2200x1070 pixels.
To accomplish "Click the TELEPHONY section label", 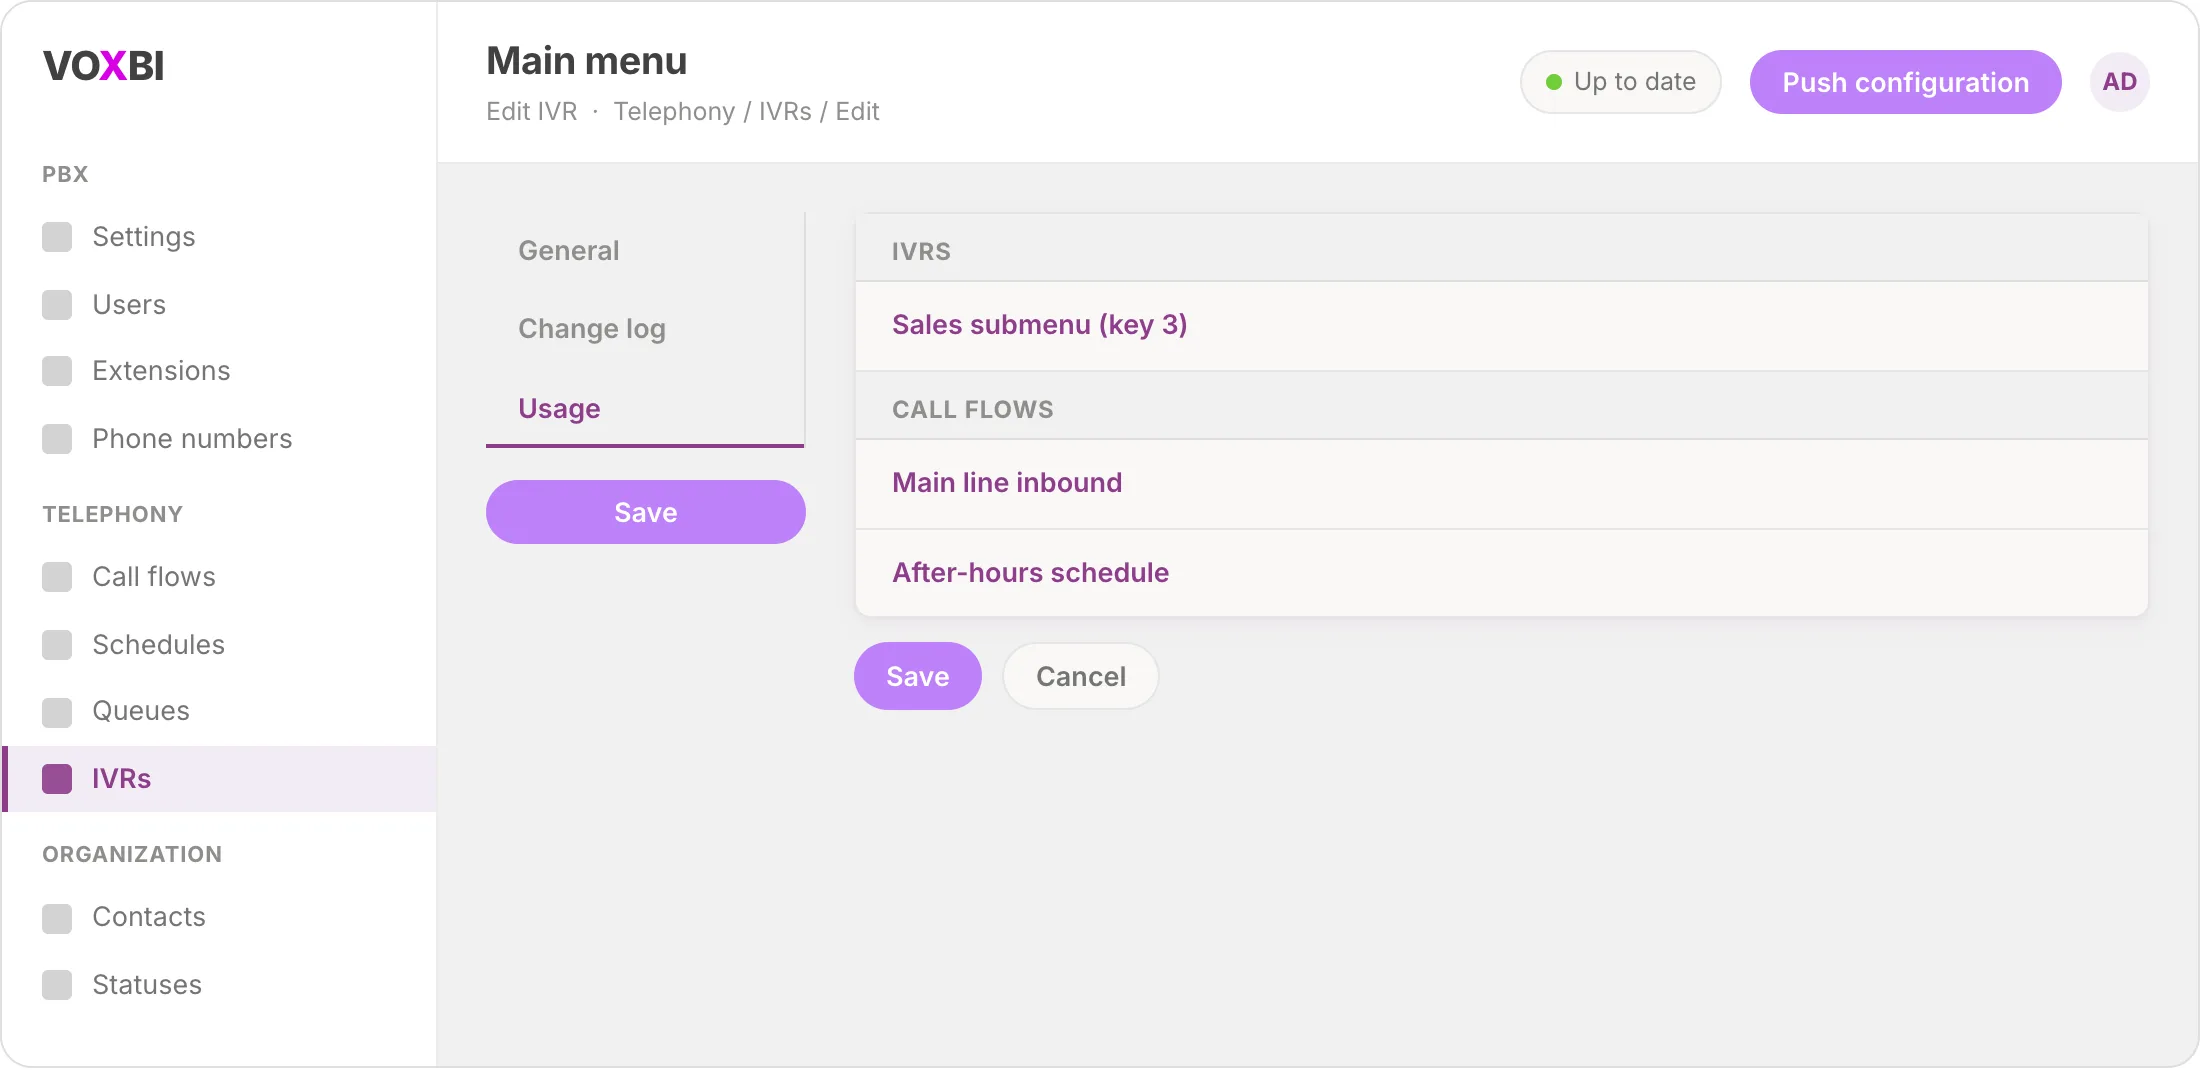I will pos(112,514).
